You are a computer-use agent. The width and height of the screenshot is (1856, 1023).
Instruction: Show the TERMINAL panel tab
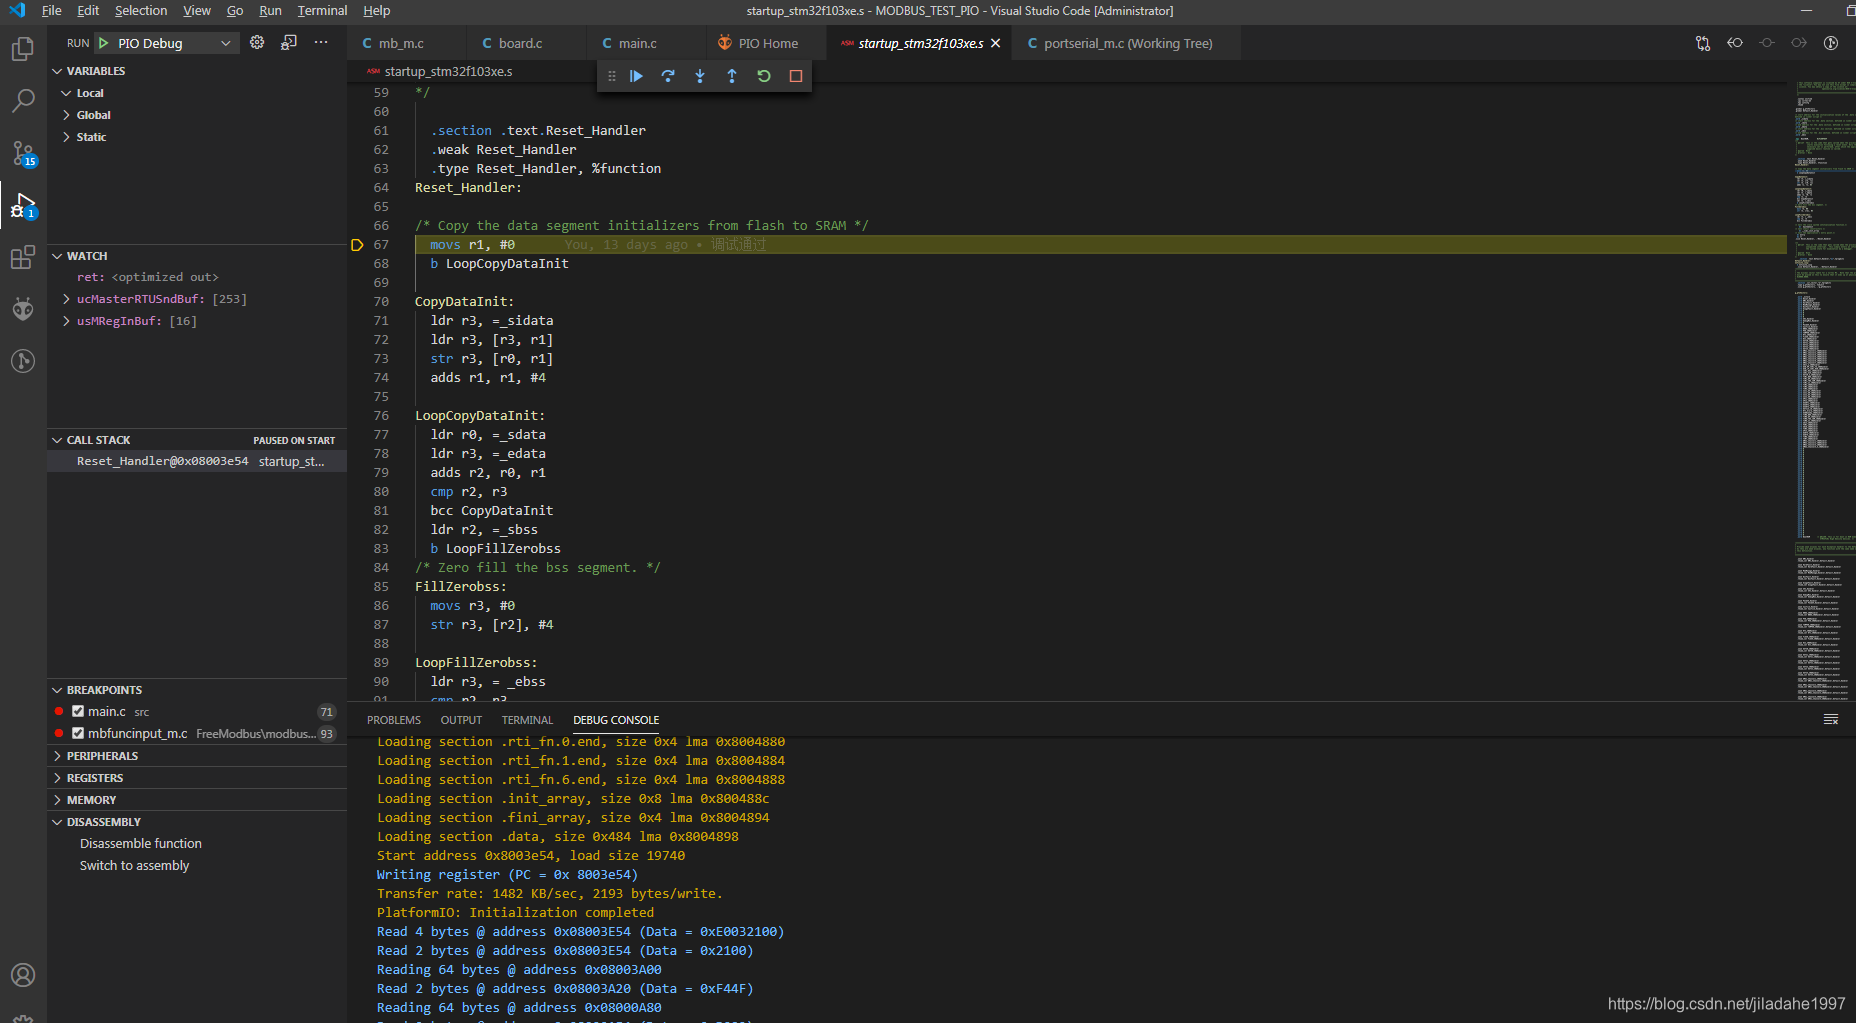[527, 720]
